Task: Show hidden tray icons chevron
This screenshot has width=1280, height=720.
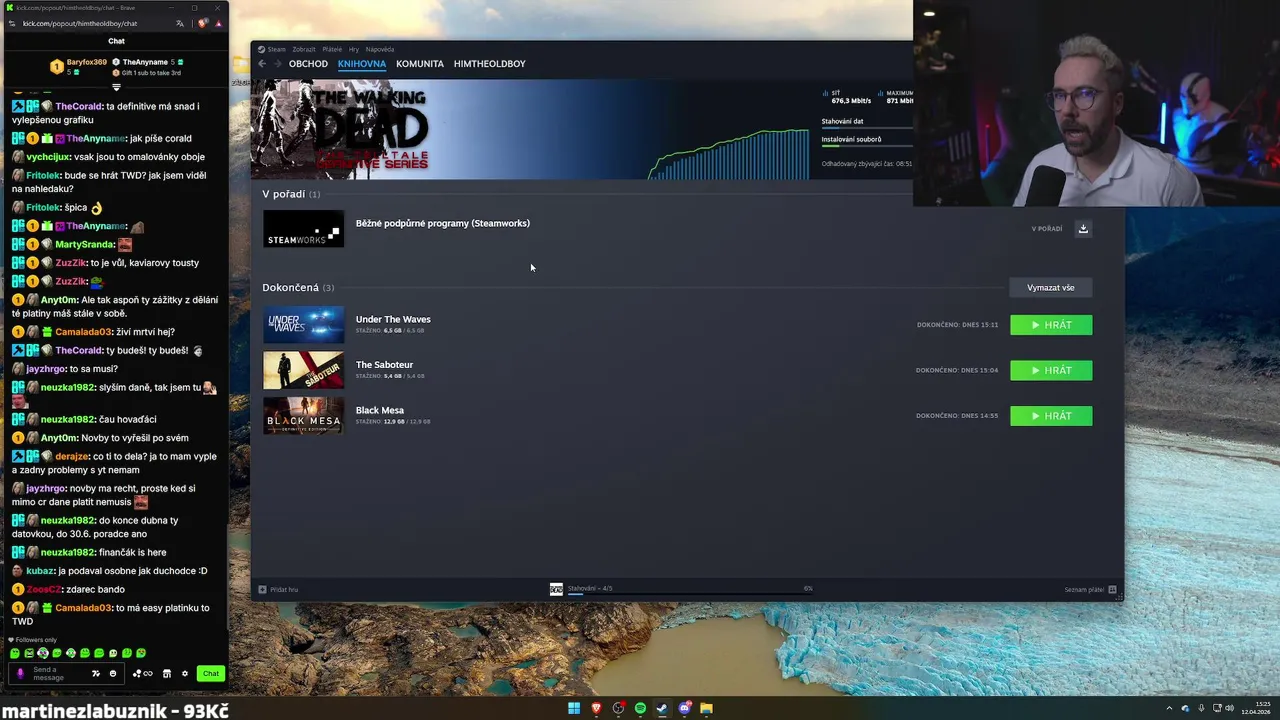Action: click(1171, 708)
